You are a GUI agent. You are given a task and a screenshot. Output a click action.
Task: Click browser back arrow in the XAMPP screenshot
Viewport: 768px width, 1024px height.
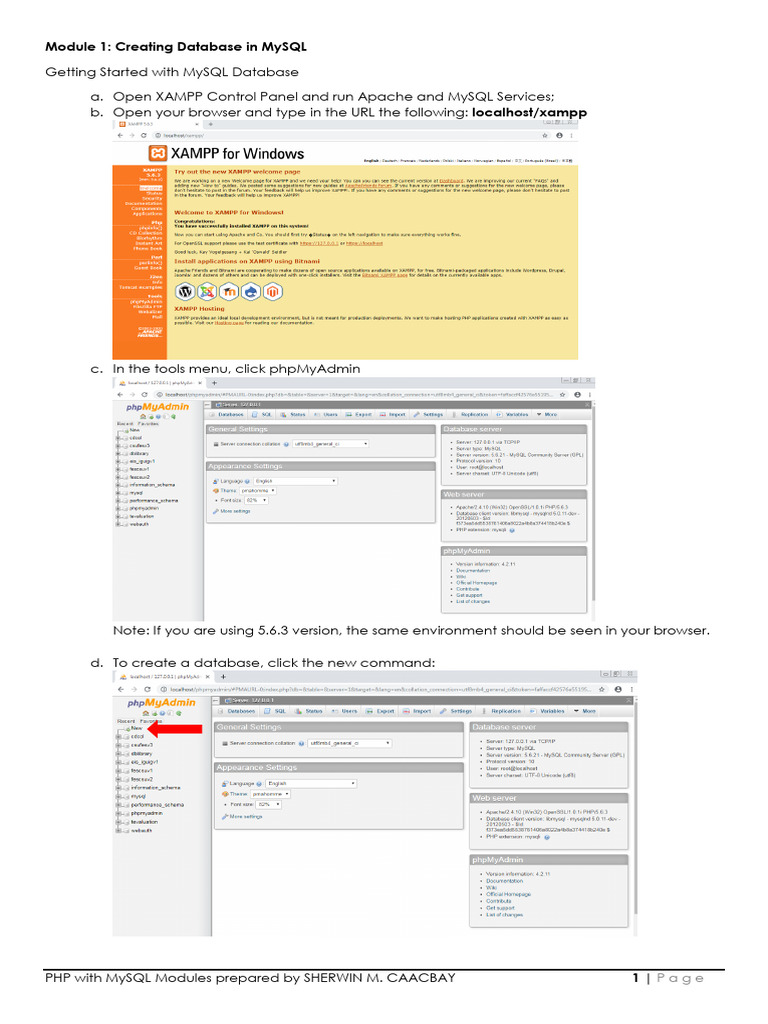[120, 136]
